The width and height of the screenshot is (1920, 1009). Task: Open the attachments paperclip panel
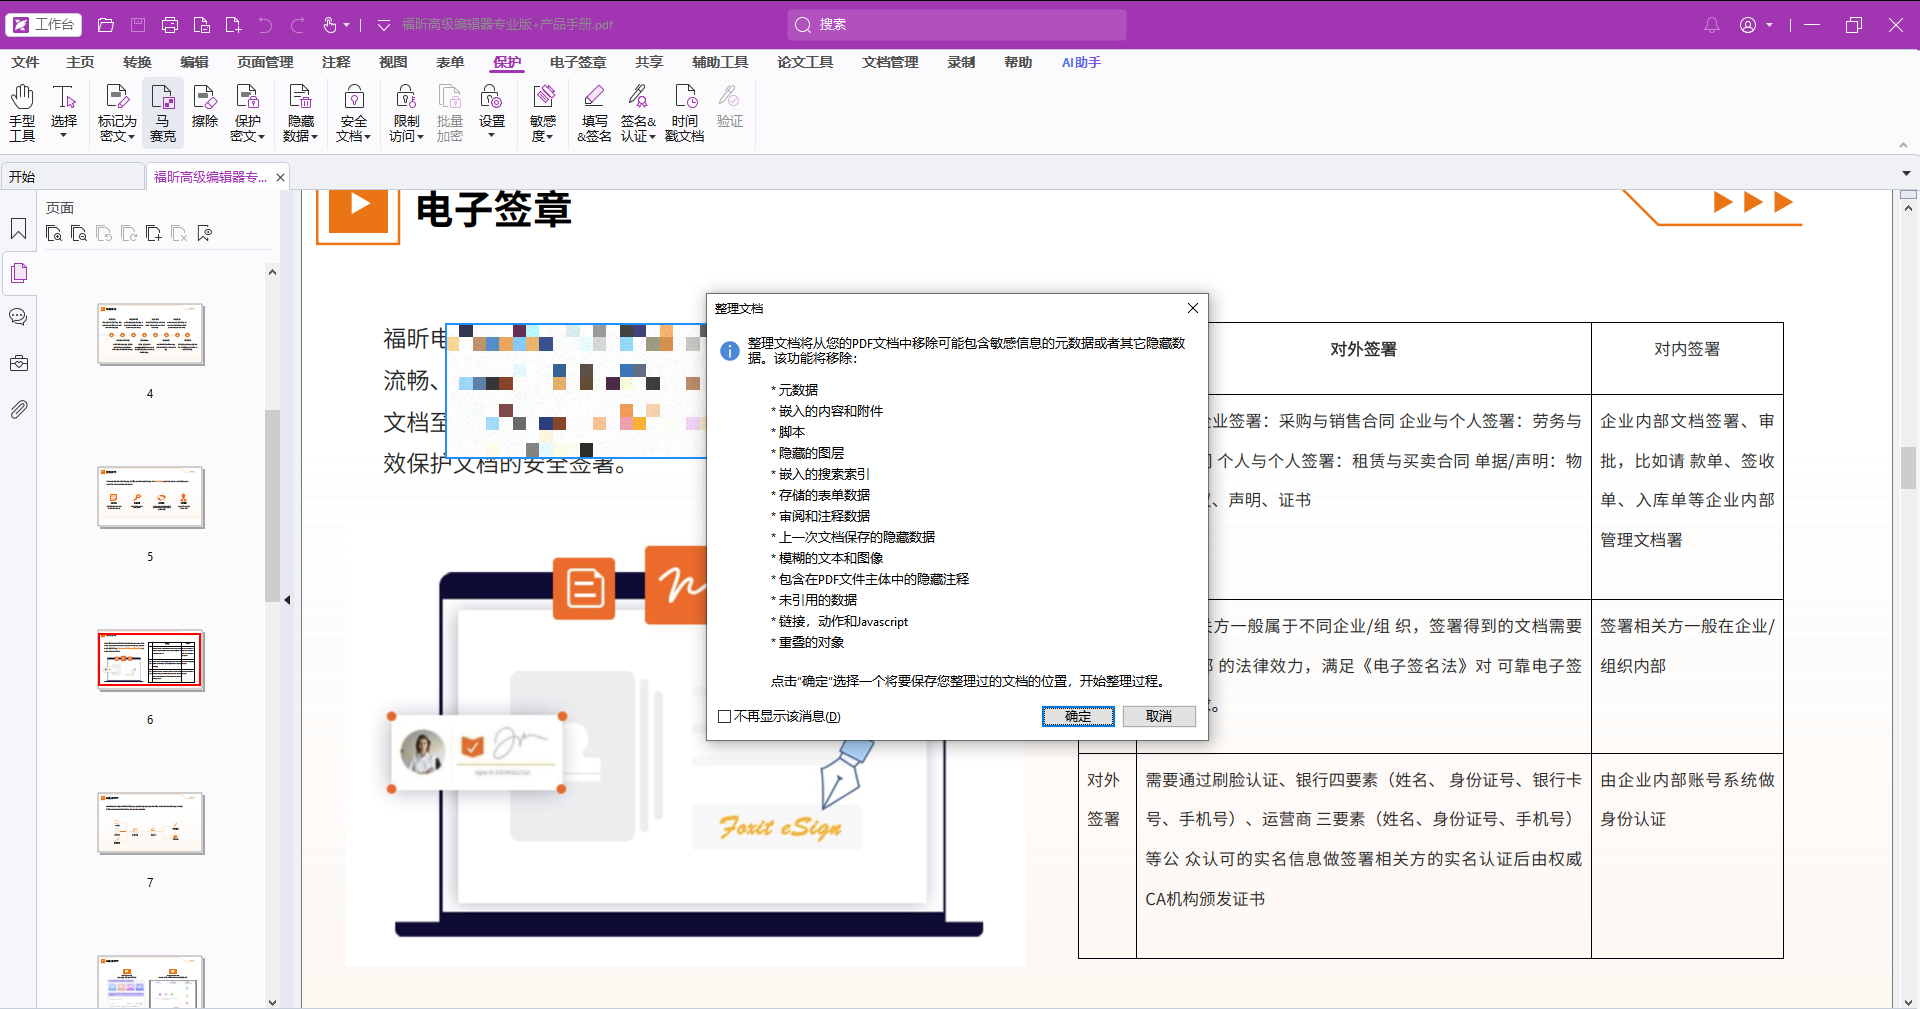click(19, 409)
